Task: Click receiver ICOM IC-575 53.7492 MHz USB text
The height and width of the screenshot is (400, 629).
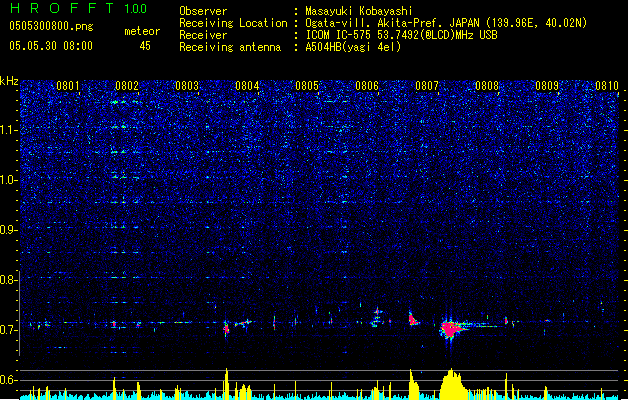Action: 401,35
